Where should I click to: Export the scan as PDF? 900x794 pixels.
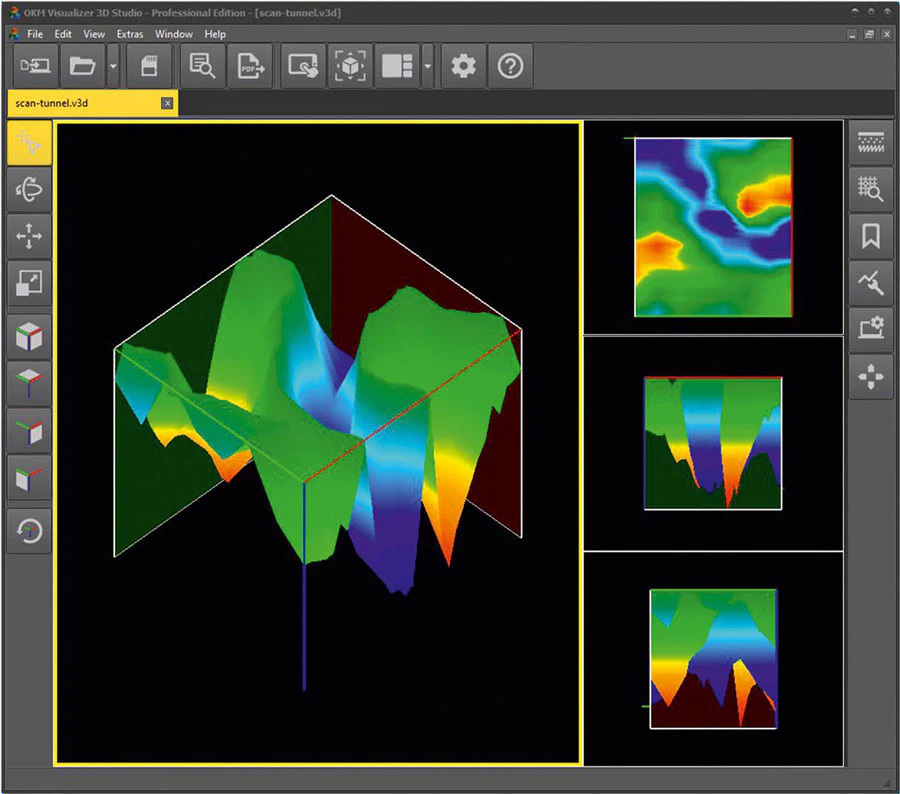[x=250, y=66]
